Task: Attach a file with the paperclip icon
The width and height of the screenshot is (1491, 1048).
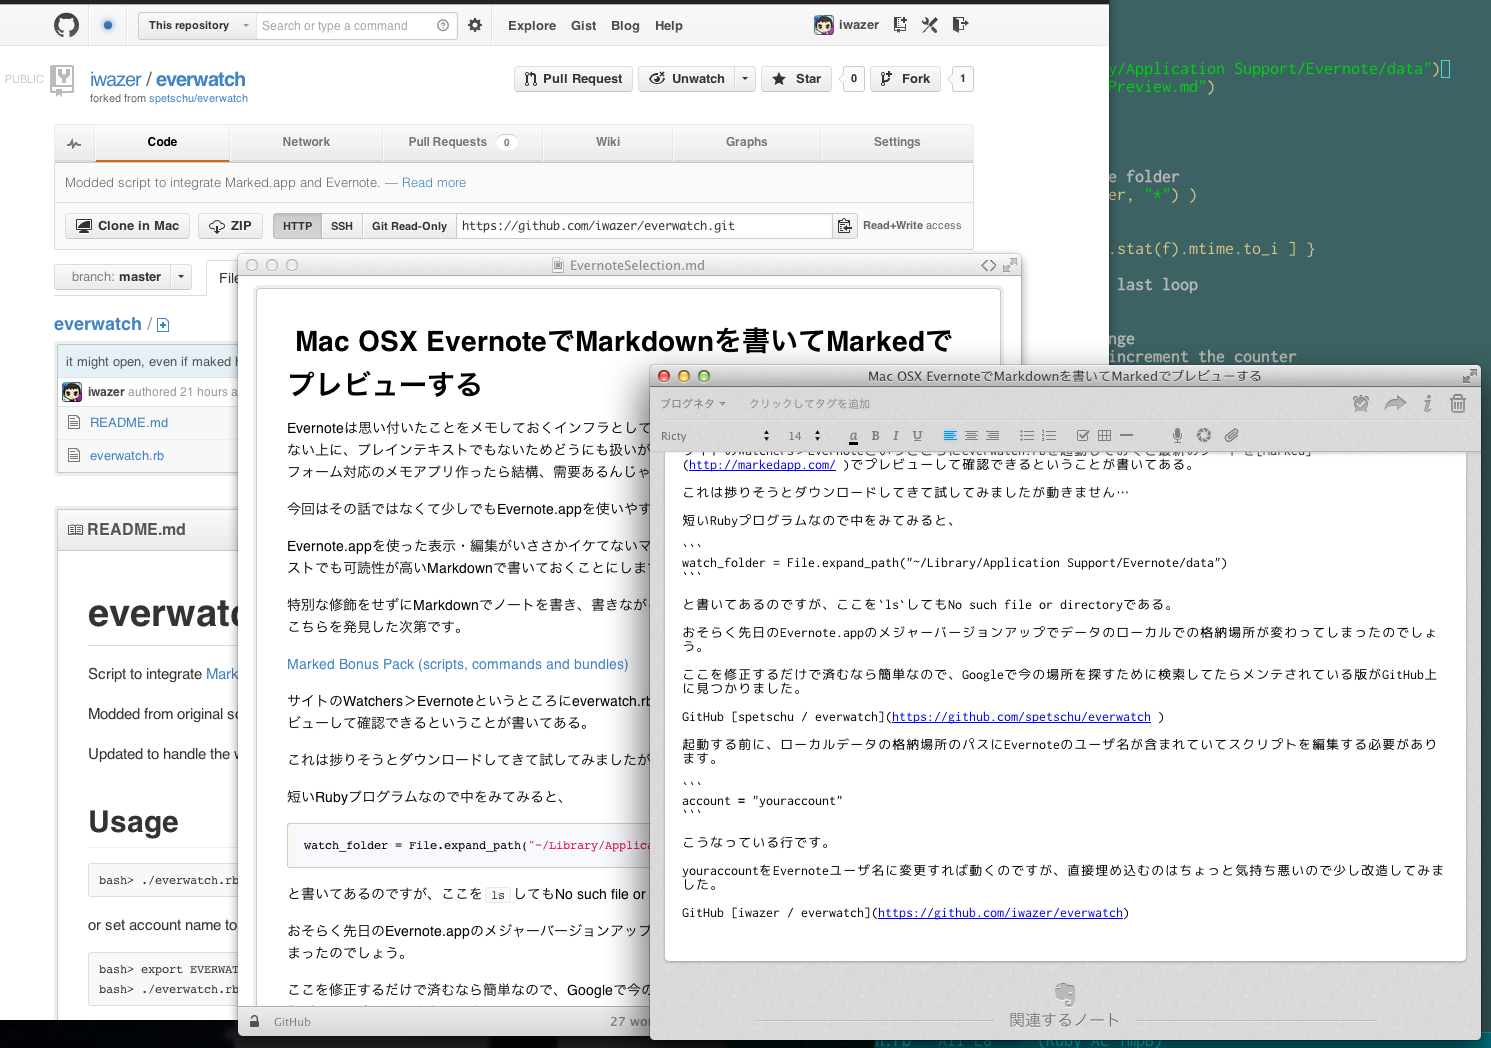Action: (x=1231, y=435)
